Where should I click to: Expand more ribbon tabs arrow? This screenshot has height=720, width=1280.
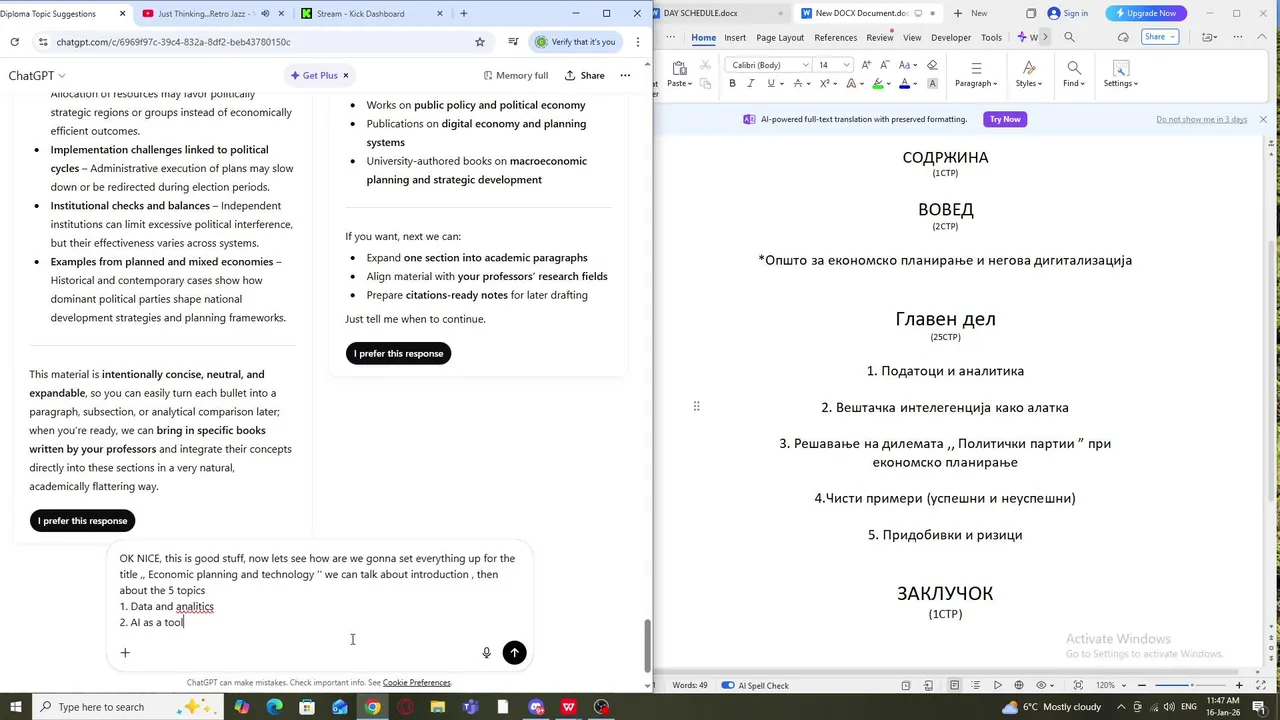point(1046,37)
